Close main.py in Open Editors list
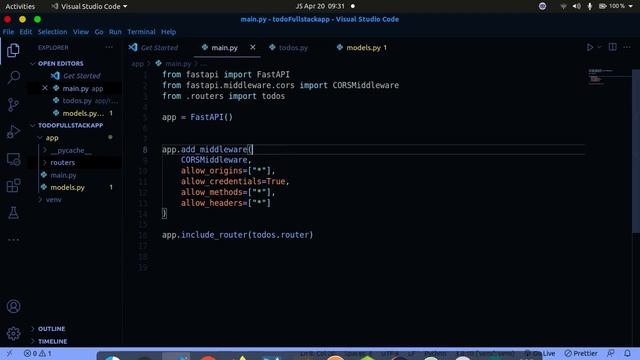The width and height of the screenshot is (640, 360). point(45,88)
